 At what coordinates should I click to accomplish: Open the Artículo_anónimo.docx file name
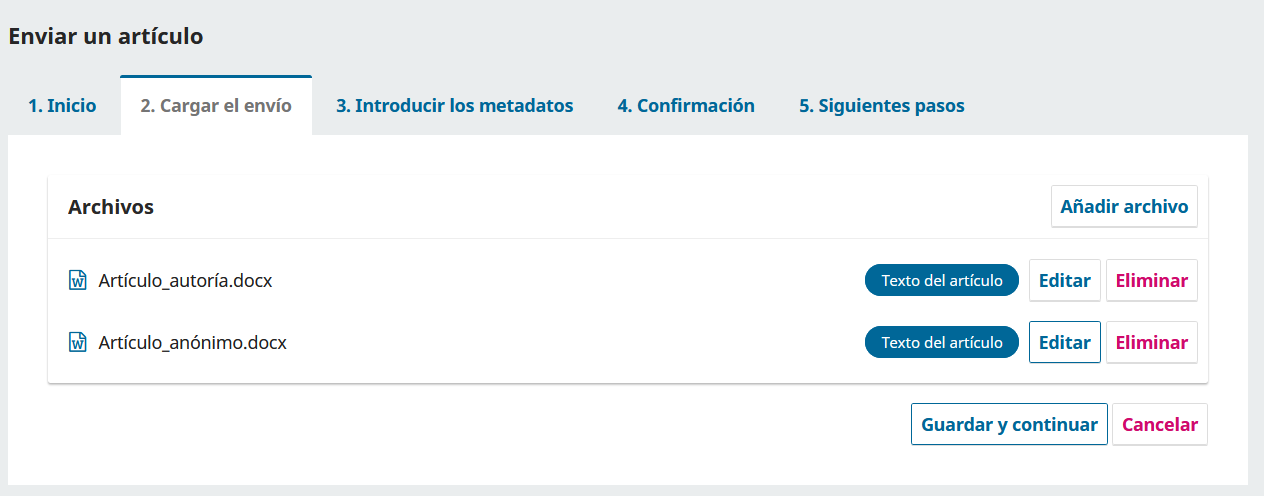[x=192, y=342]
